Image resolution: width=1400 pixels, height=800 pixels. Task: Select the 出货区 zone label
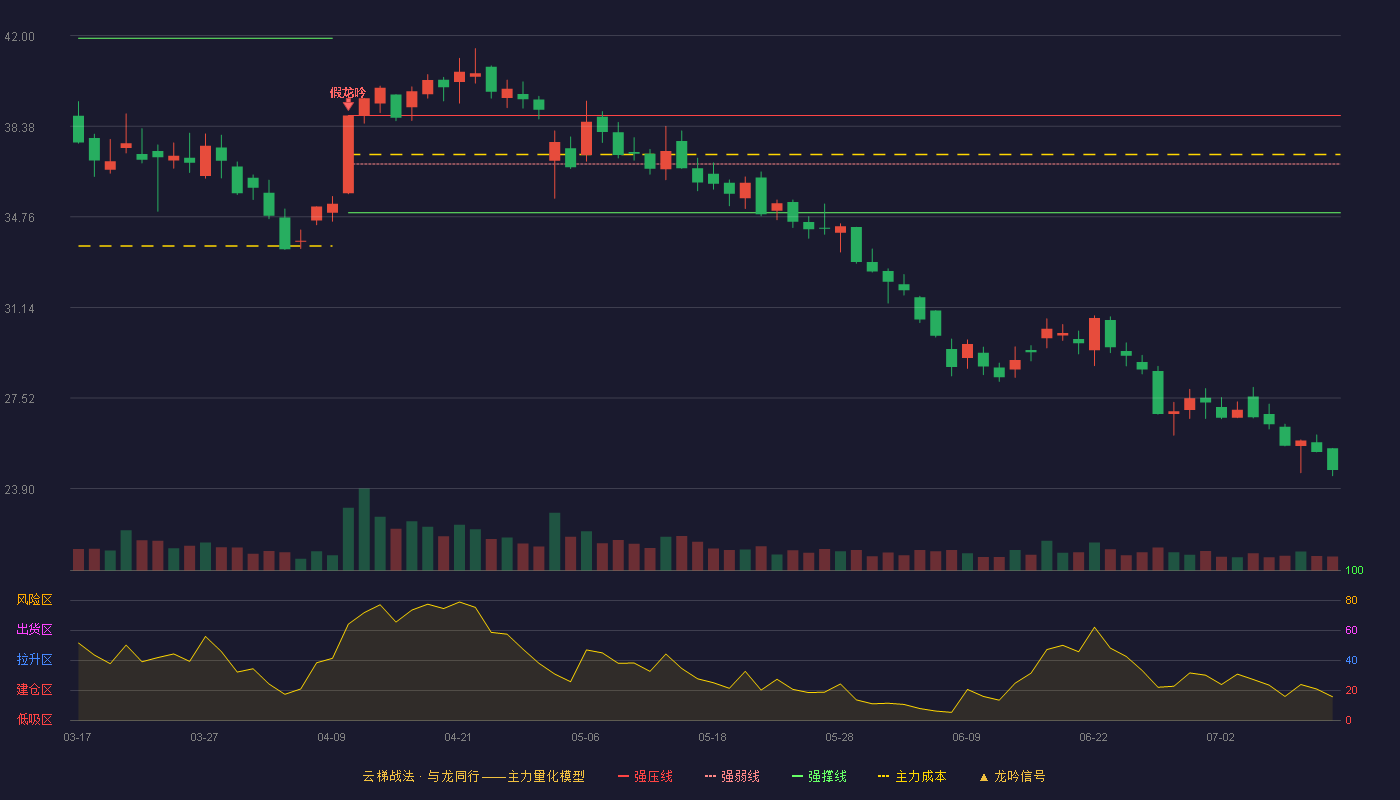(34, 630)
